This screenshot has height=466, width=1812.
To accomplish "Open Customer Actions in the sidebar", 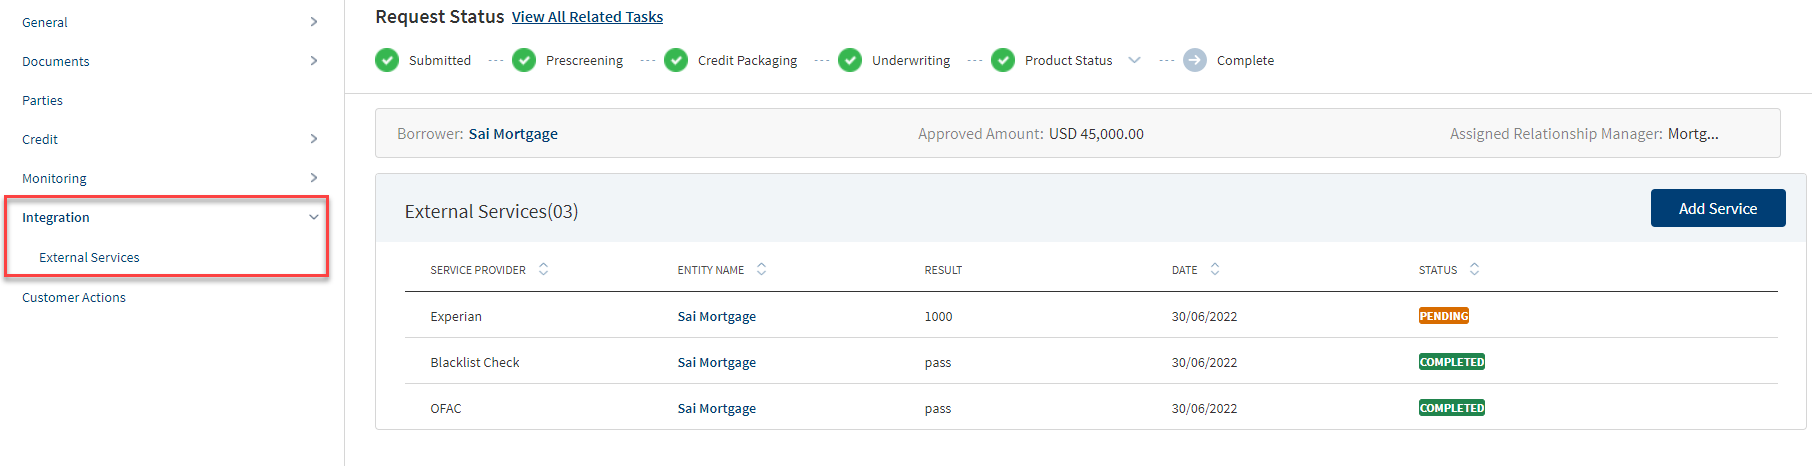I will [x=74, y=297].
